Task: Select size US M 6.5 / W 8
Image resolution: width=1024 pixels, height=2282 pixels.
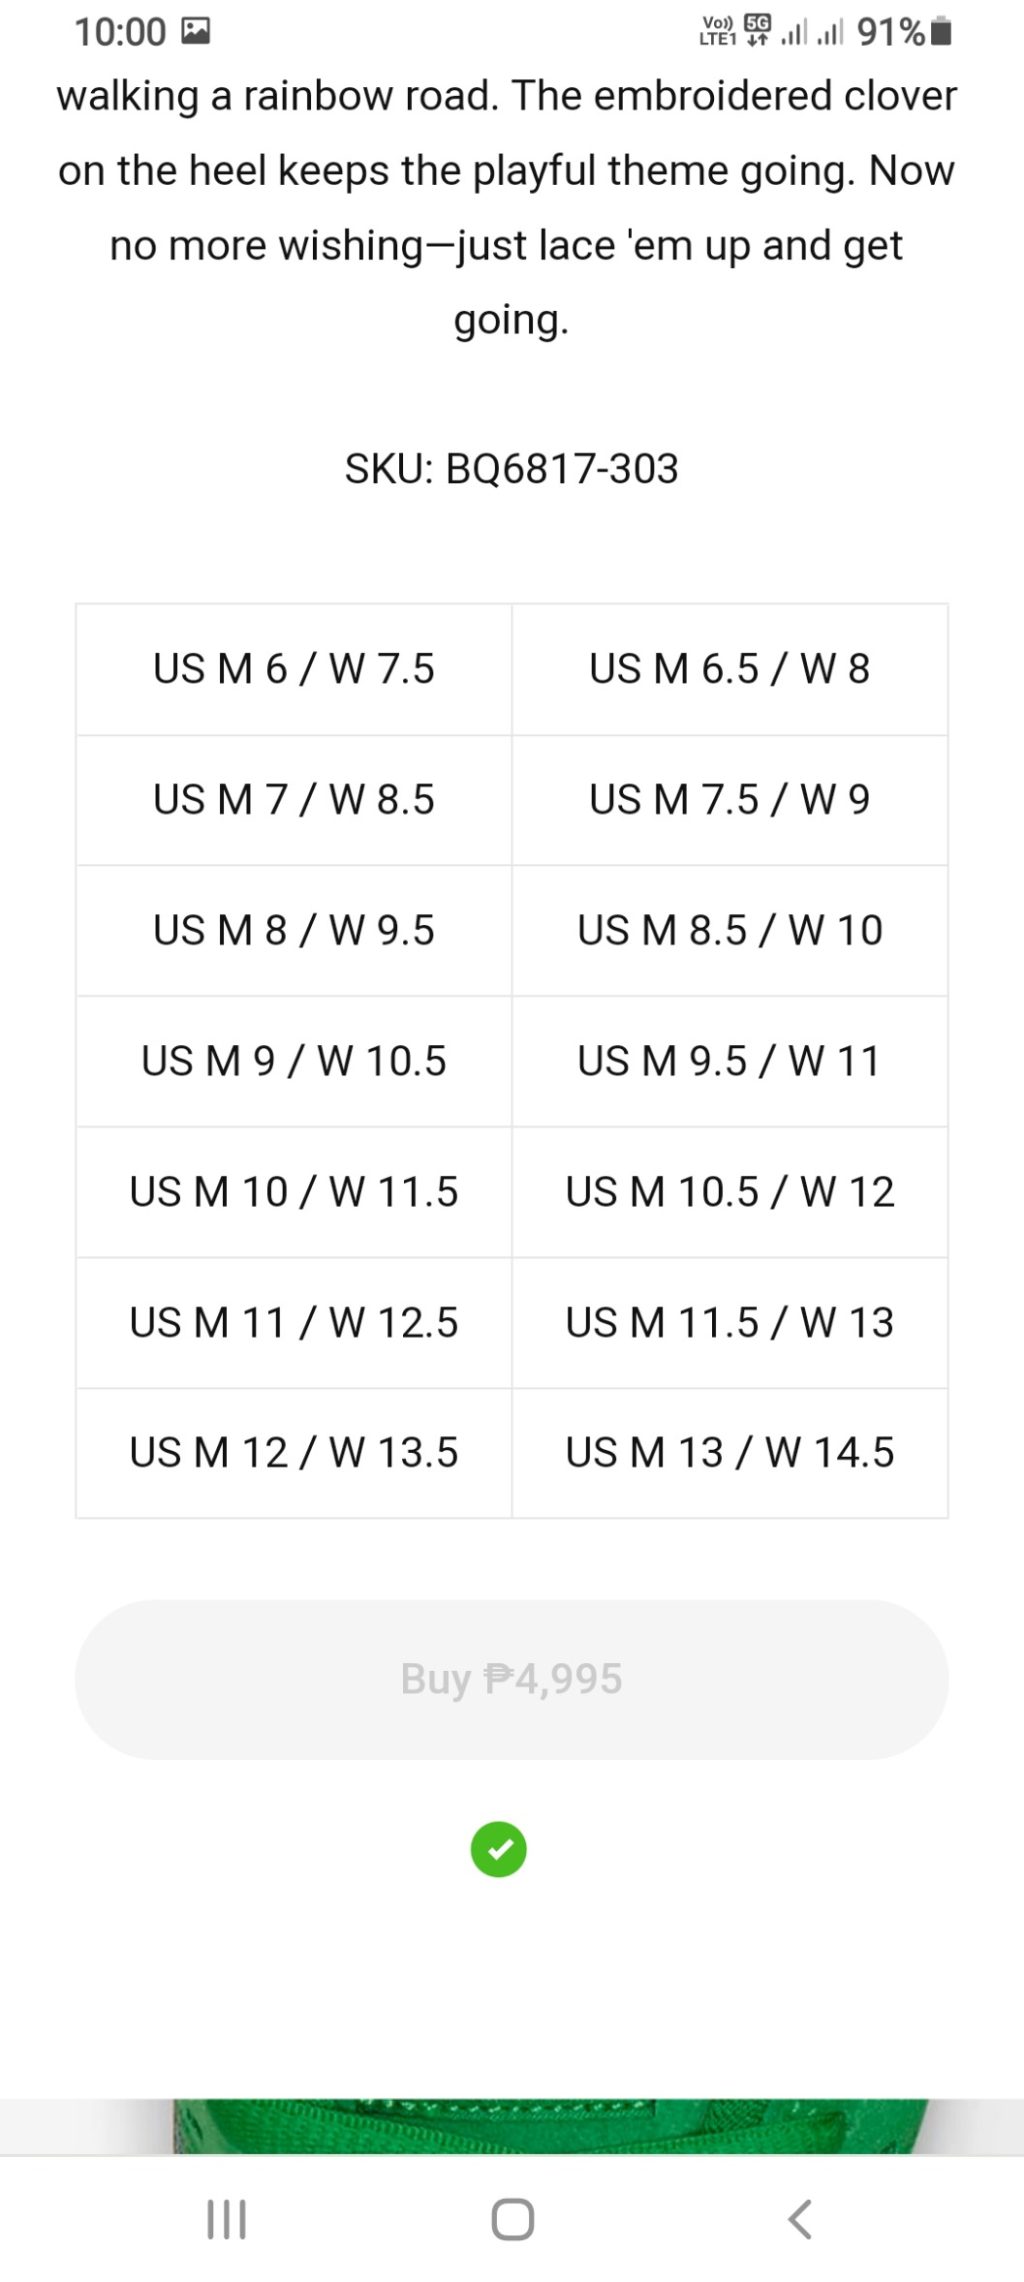Action: [729, 669]
